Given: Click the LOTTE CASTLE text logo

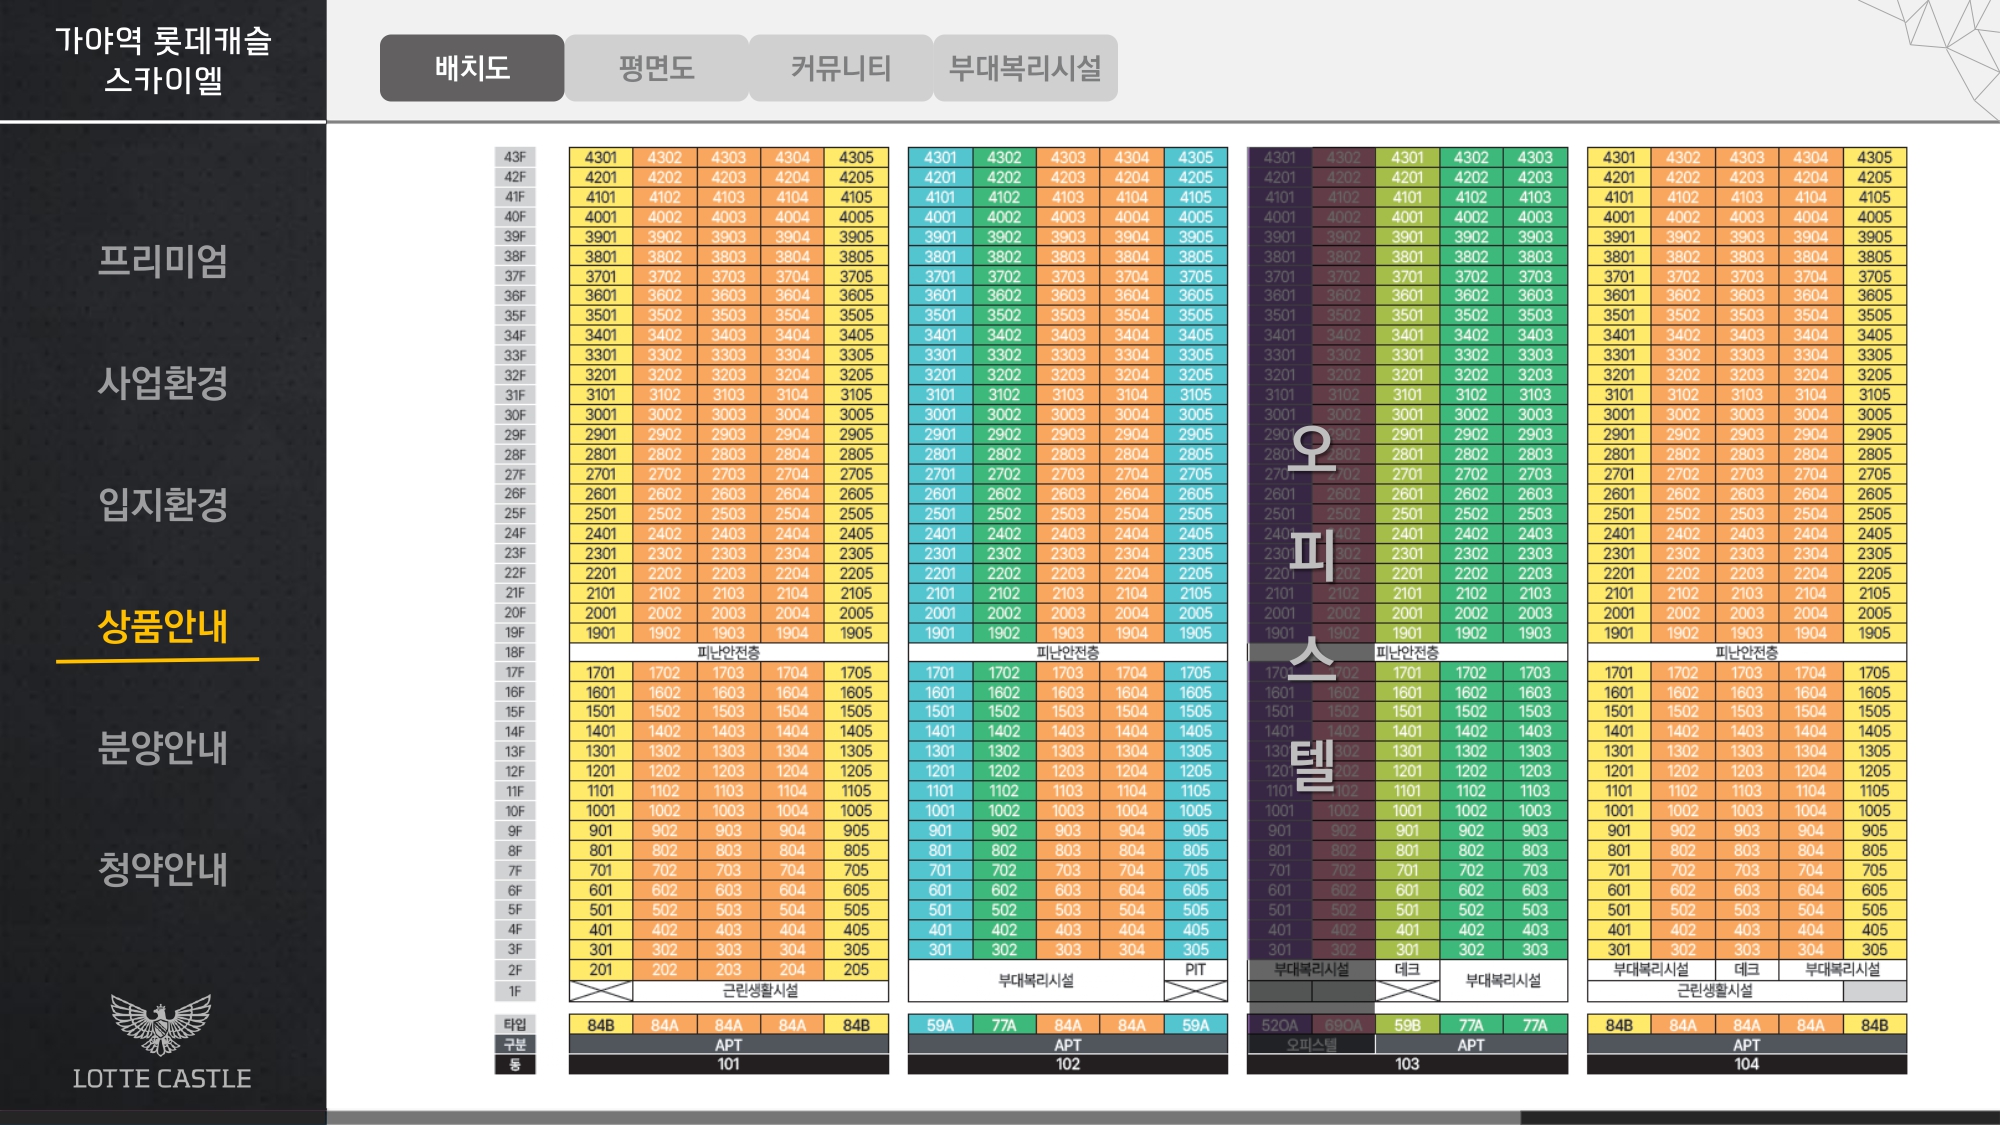Looking at the screenshot, I should pyautogui.click(x=162, y=1079).
